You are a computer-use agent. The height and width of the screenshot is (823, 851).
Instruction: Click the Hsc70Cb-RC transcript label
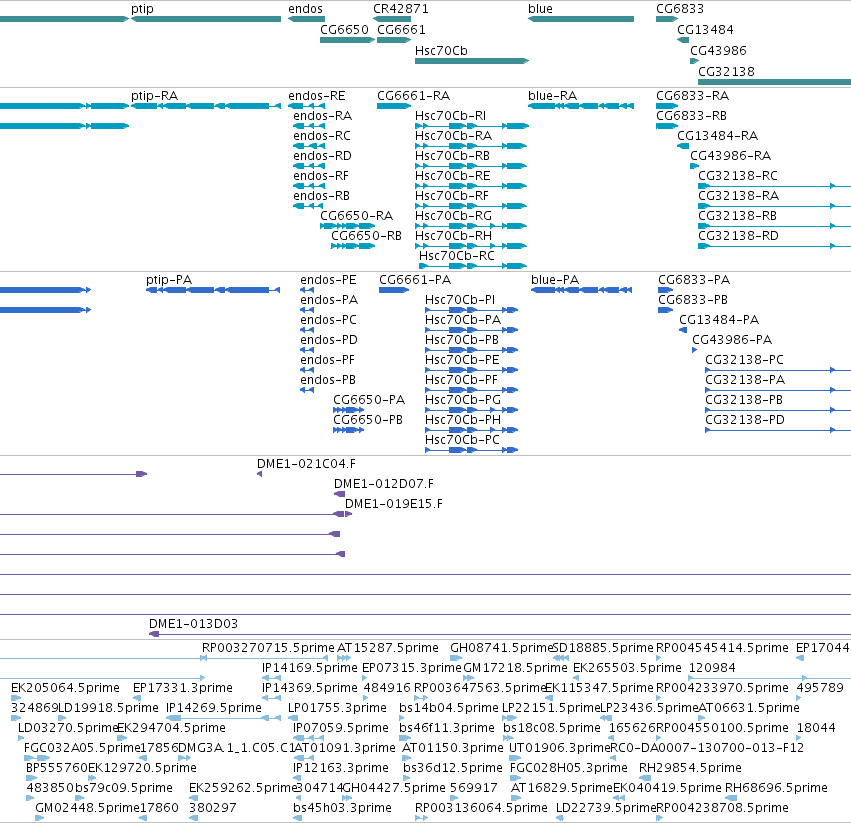click(457, 256)
